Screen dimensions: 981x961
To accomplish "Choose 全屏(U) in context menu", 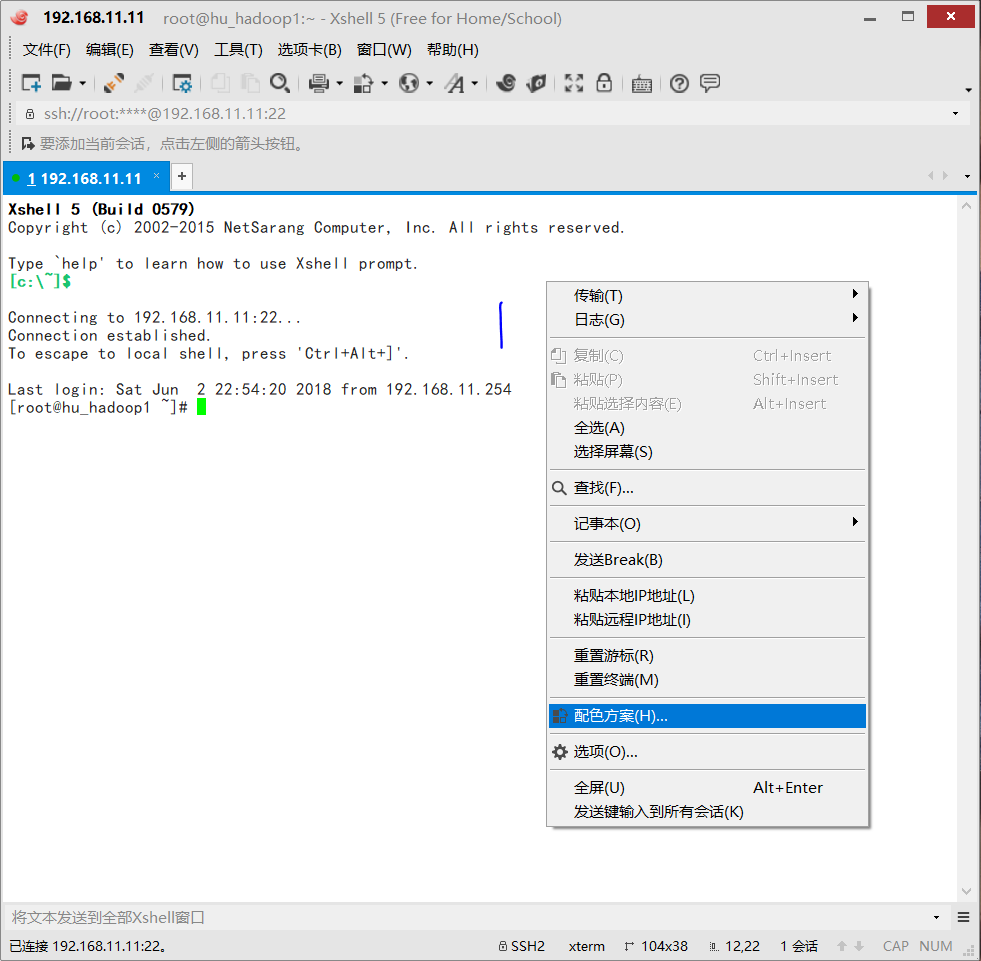I will pyautogui.click(x=708, y=788).
